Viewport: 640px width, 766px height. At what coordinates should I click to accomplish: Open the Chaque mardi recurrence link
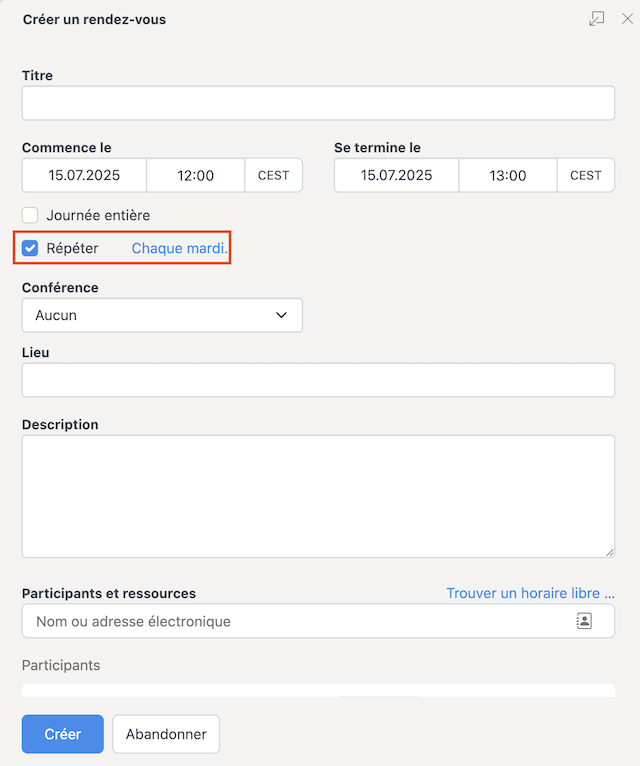tap(179, 248)
